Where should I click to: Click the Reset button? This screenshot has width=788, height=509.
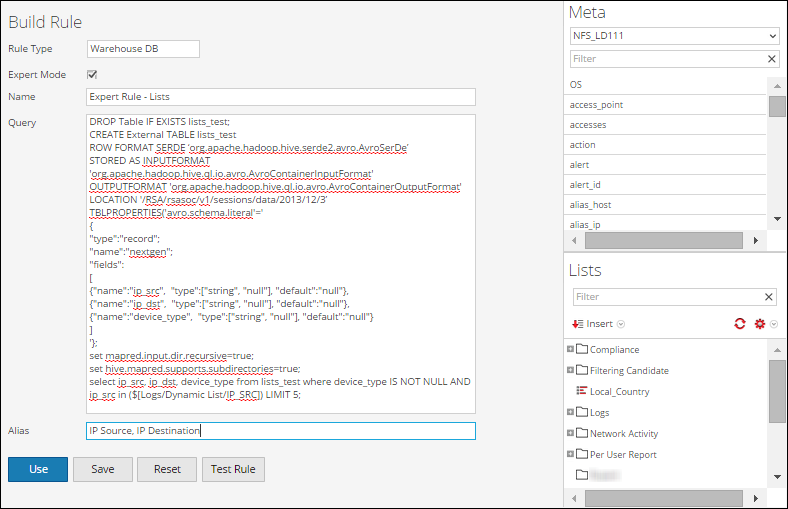(167, 469)
